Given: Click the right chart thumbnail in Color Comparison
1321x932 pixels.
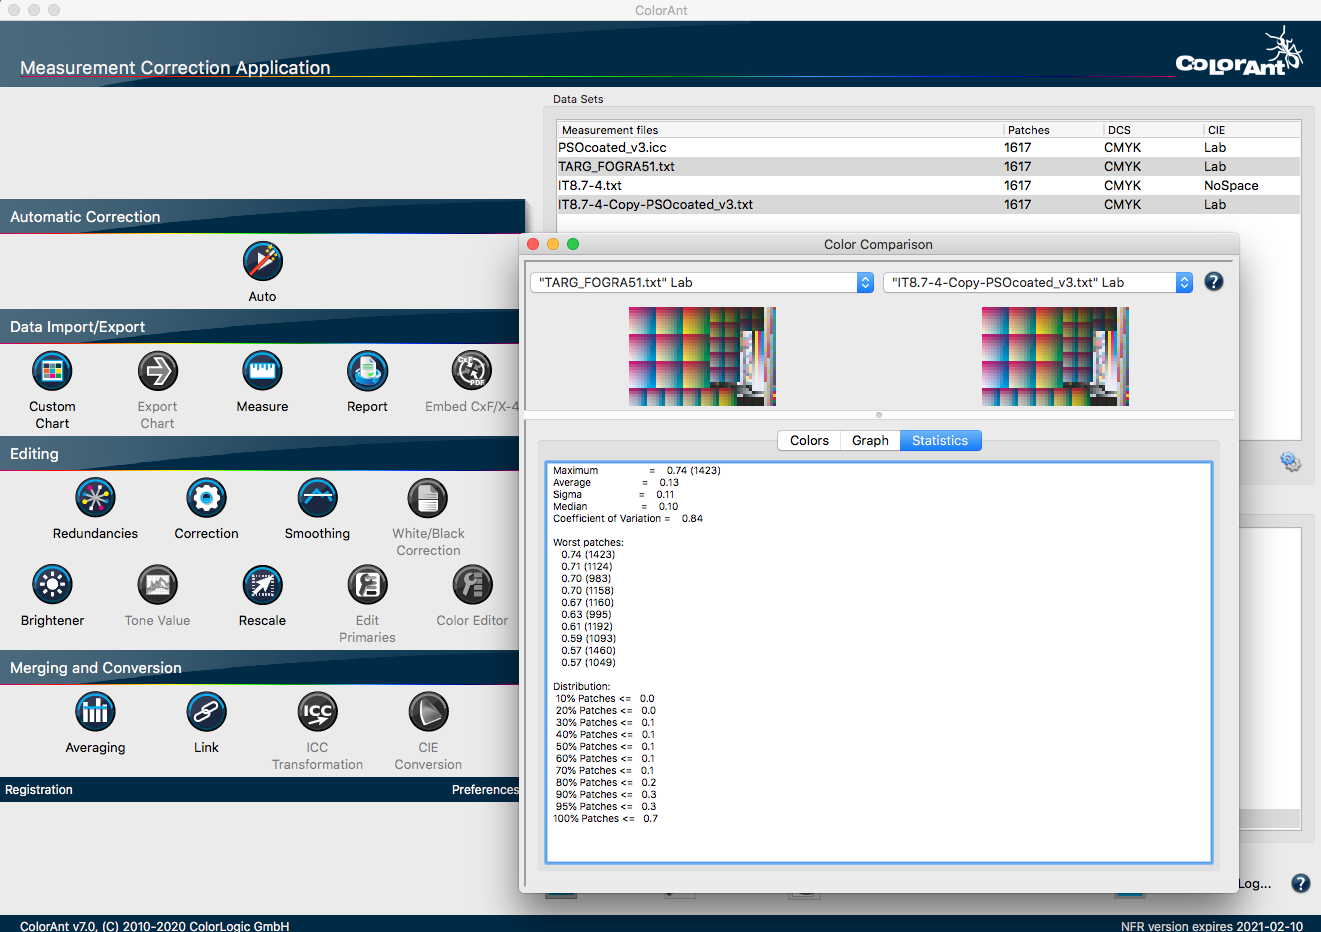Looking at the screenshot, I should 1055,356.
